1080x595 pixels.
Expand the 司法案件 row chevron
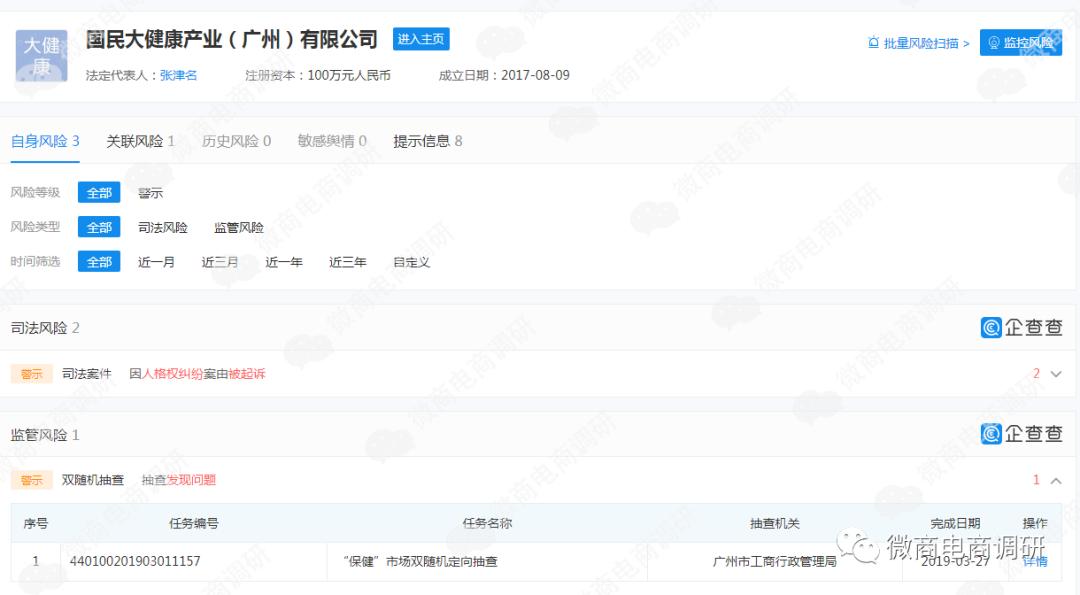point(1056,374)
